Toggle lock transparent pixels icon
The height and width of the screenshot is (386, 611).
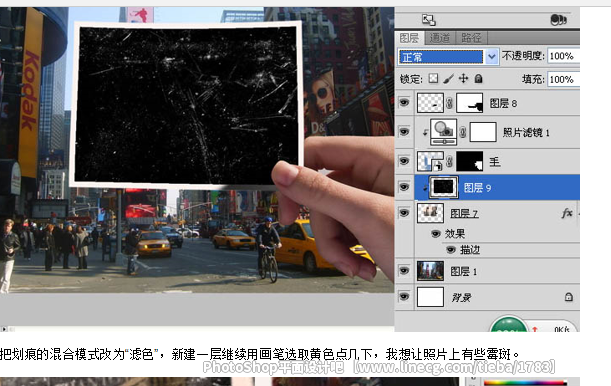[x=433, y=79]
